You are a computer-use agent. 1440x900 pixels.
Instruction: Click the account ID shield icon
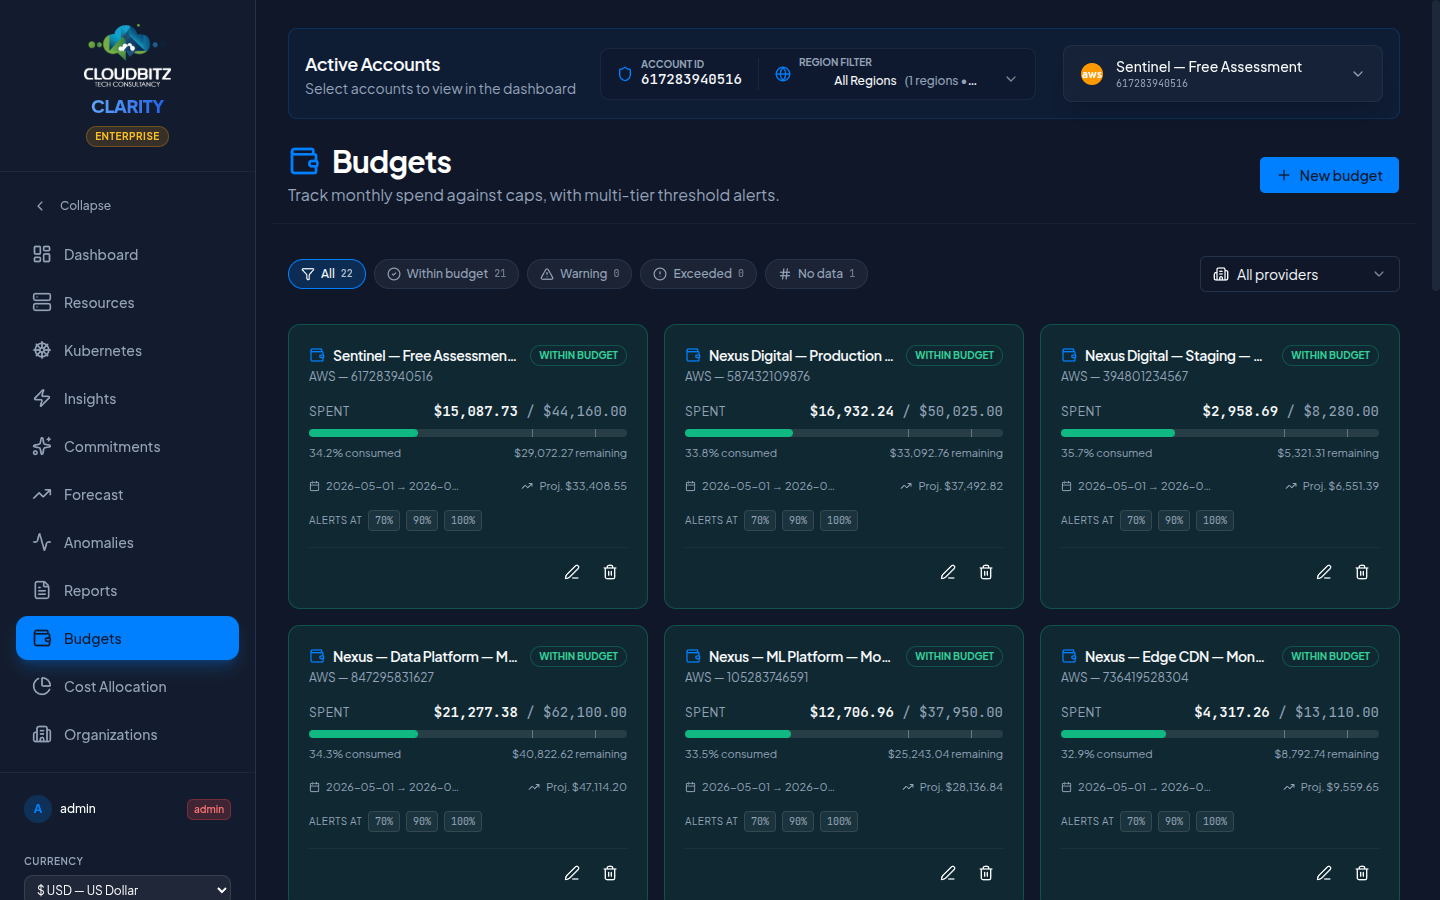625,74
